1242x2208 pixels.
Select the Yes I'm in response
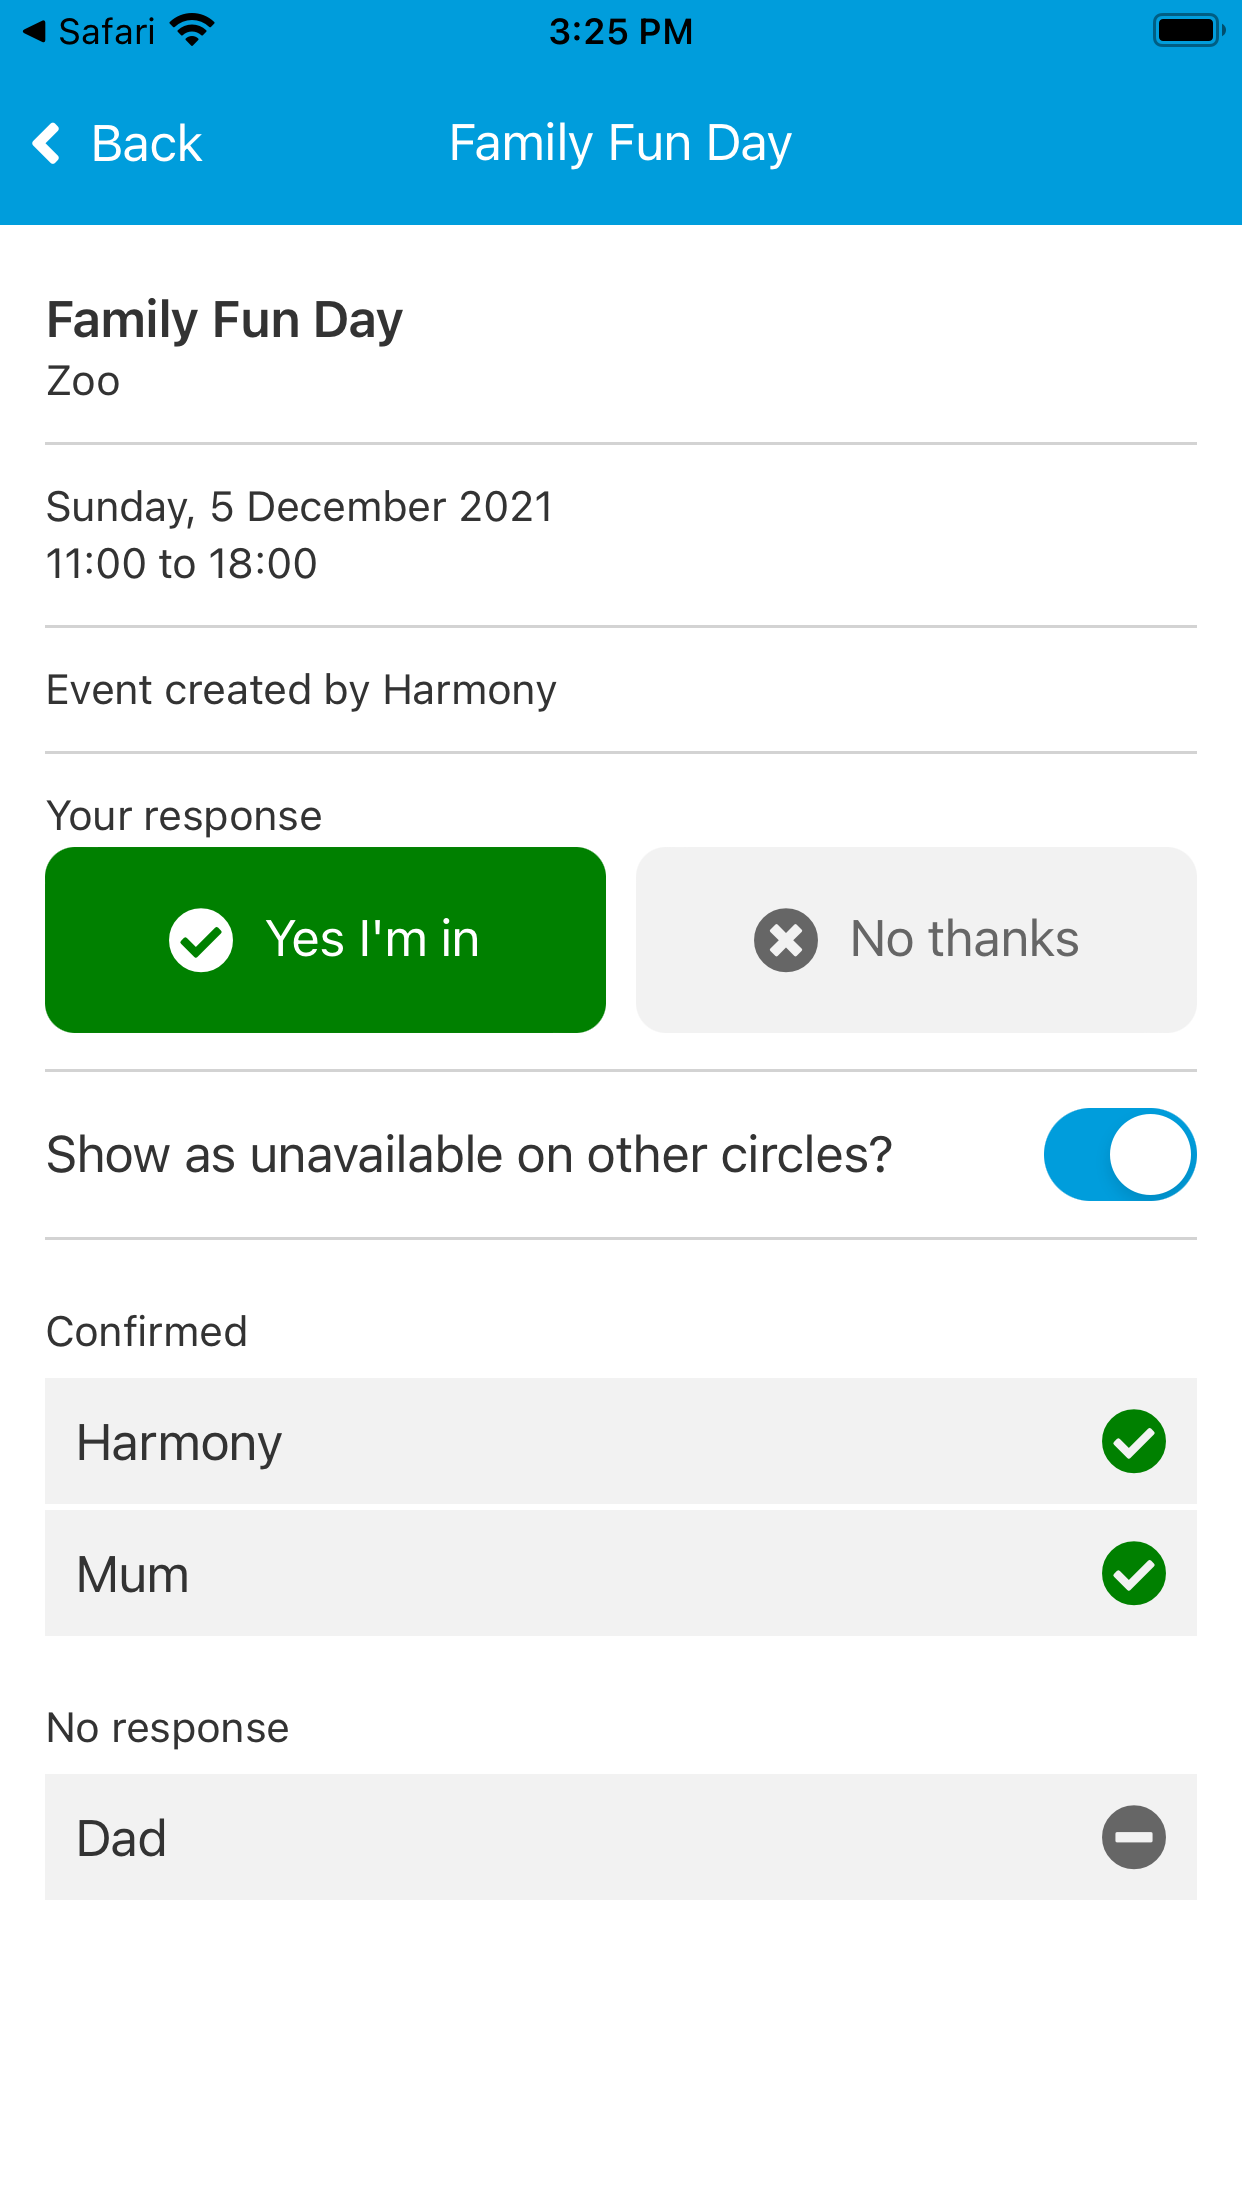pos(325,940)
